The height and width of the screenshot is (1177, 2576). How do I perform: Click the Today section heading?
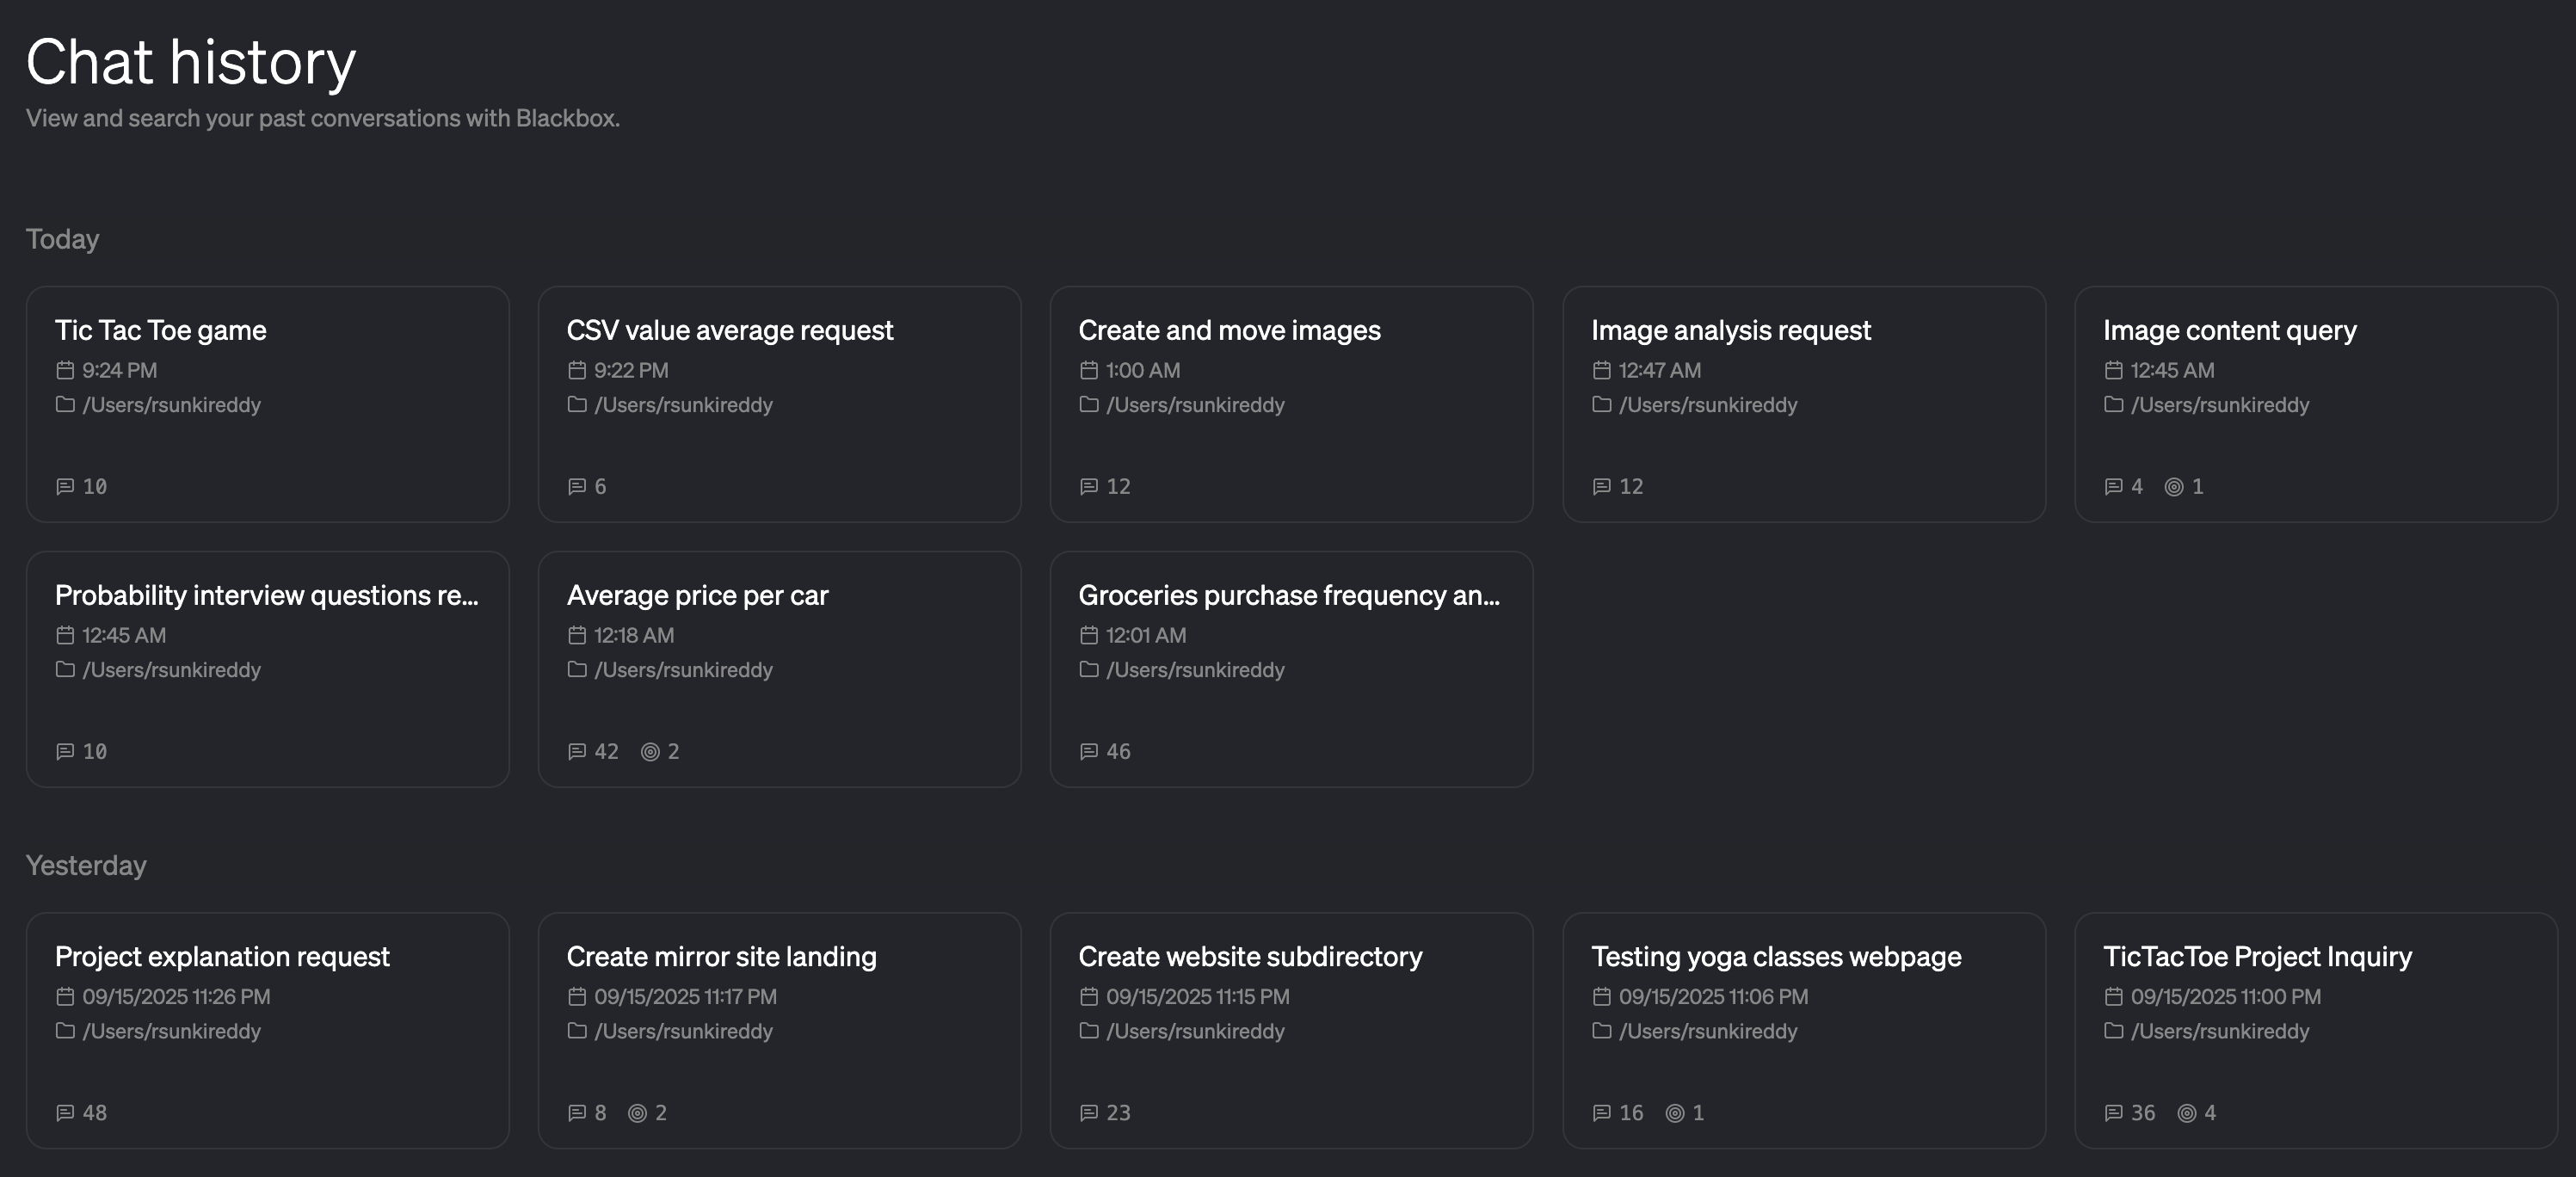coord(62,239)
